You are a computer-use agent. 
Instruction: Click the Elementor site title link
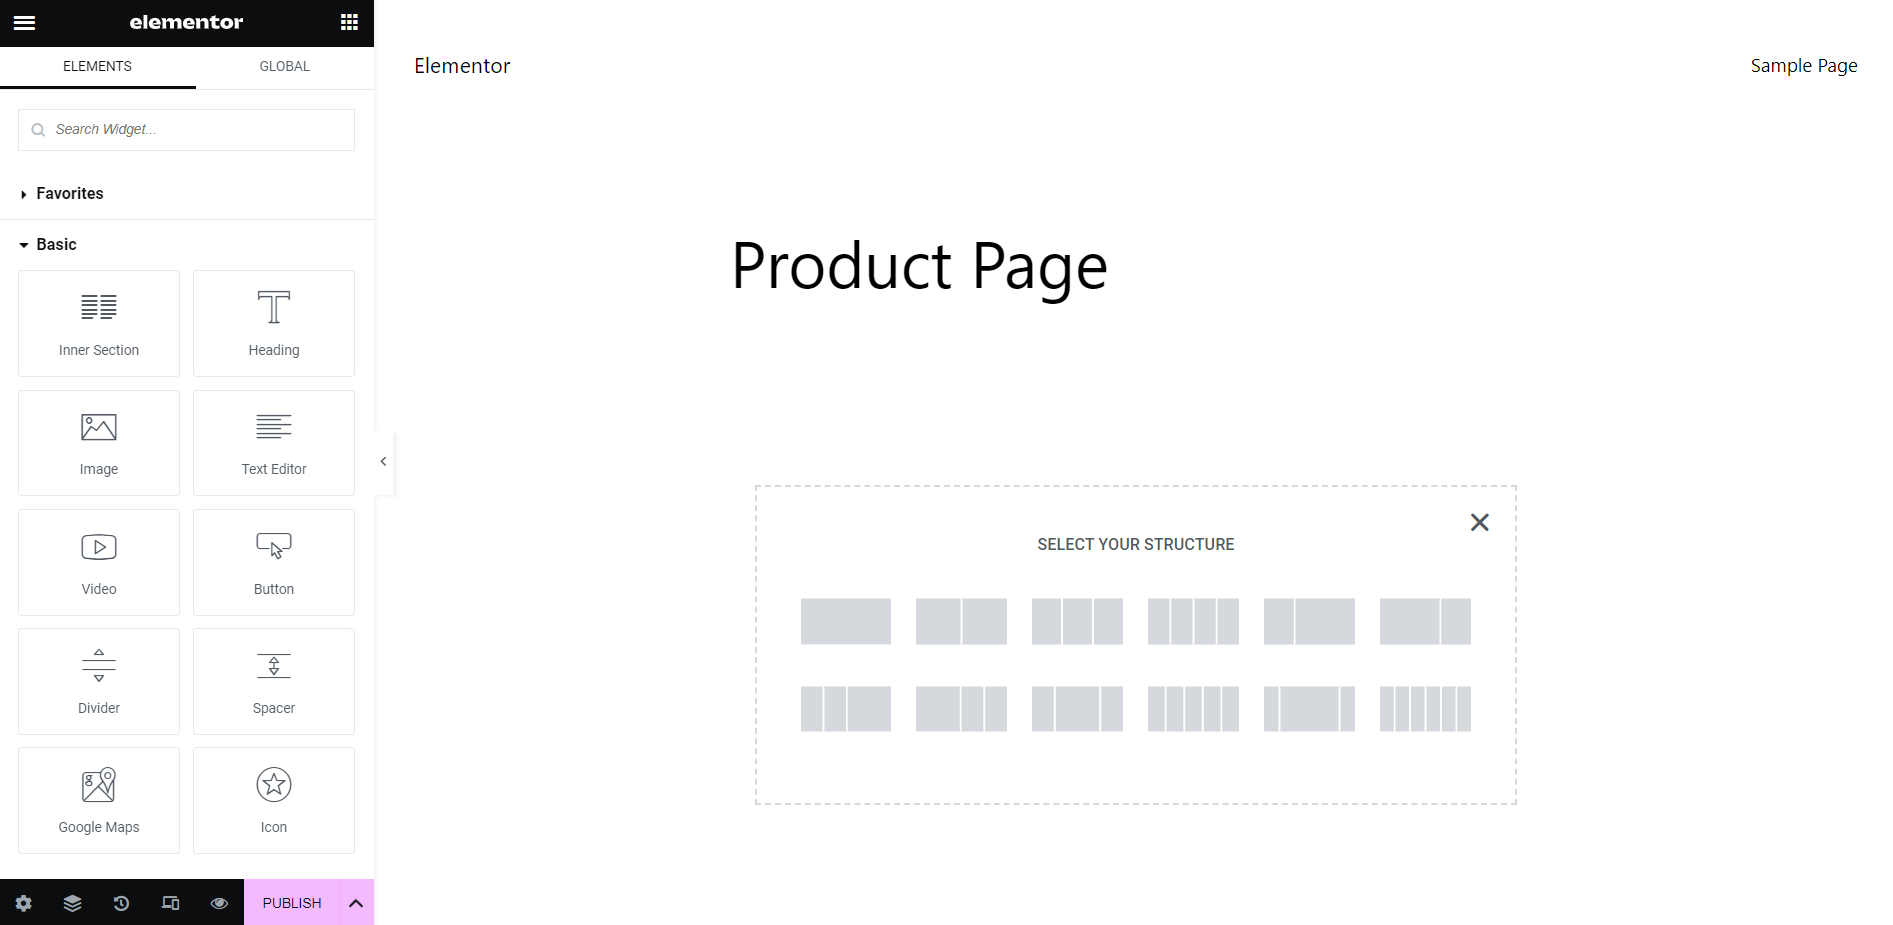462,66
